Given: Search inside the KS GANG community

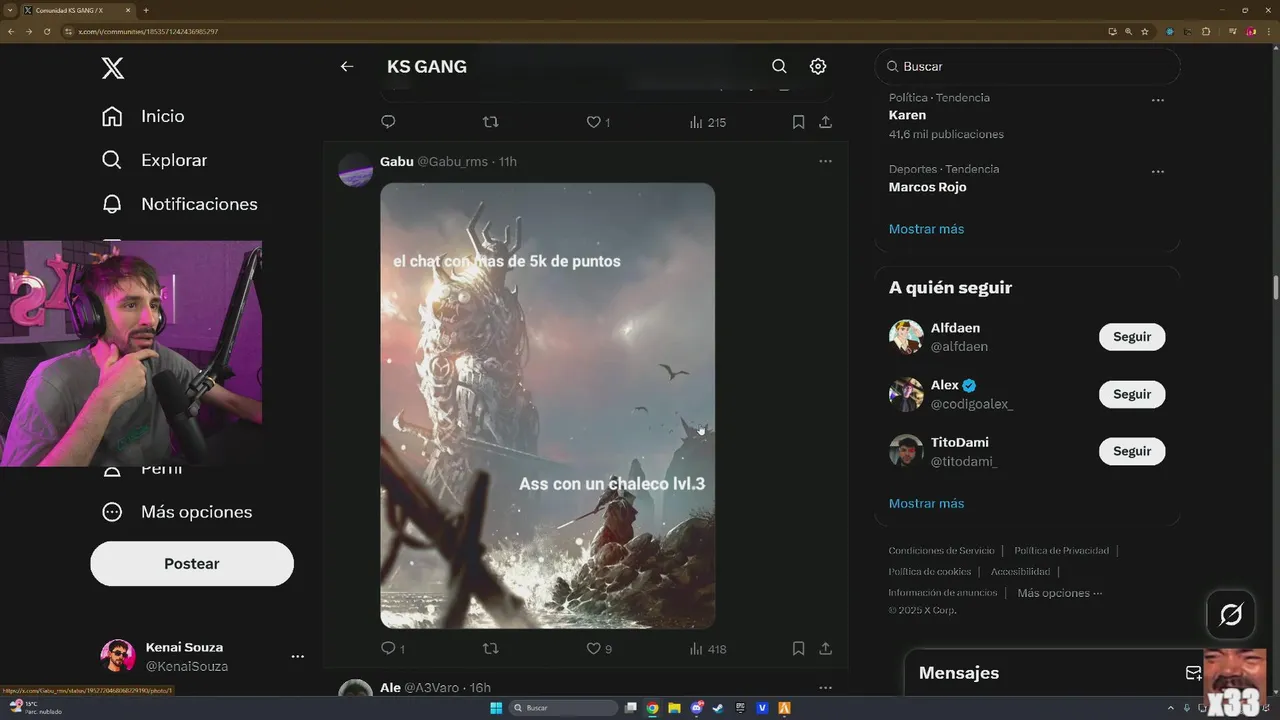Looking at the screenshot, I should 779,66.
